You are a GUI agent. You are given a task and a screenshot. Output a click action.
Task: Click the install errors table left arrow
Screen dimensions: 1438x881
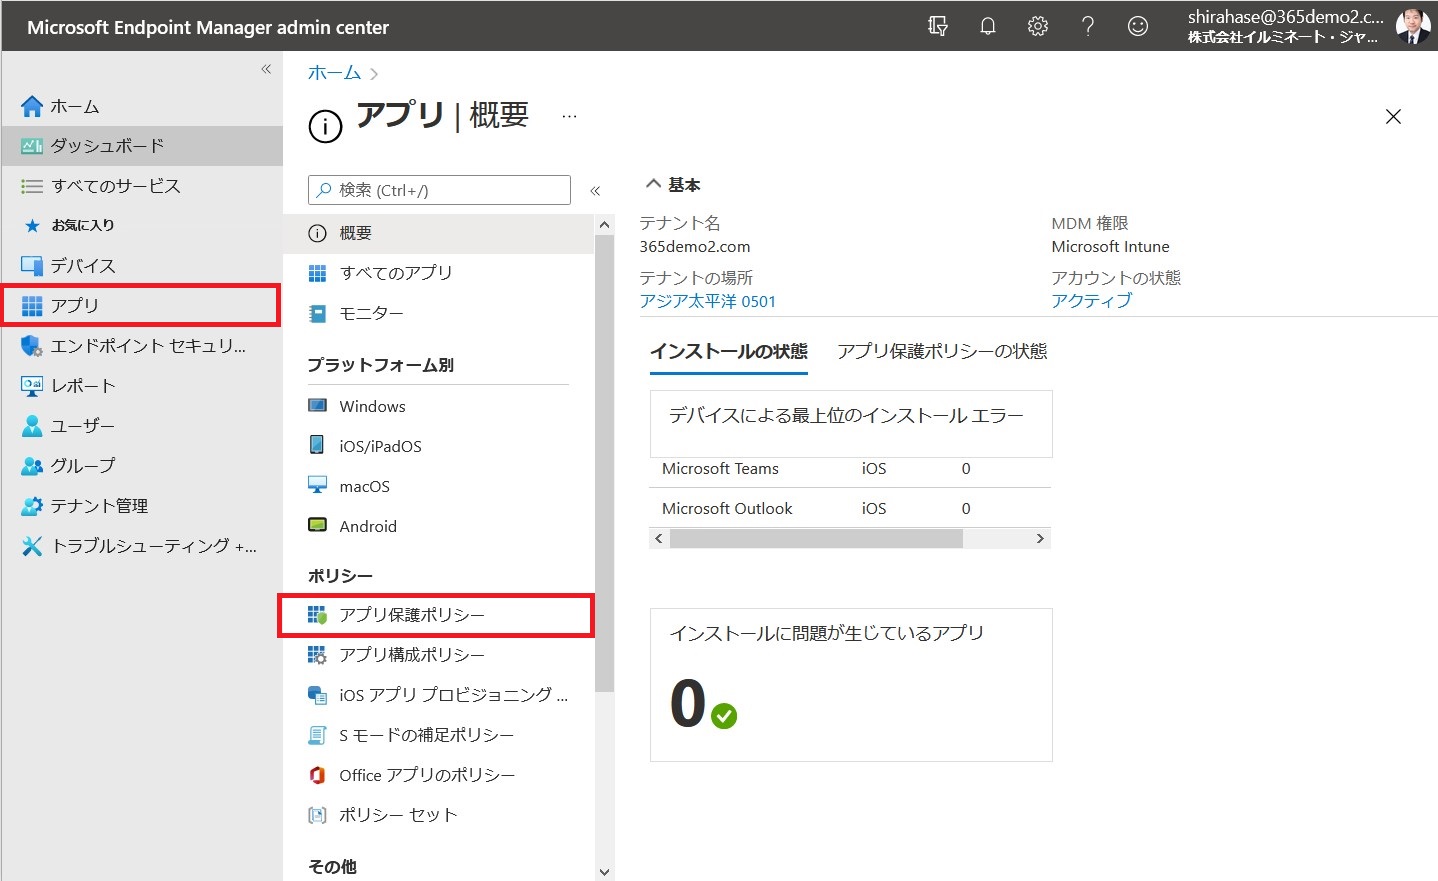pos(658,539)
